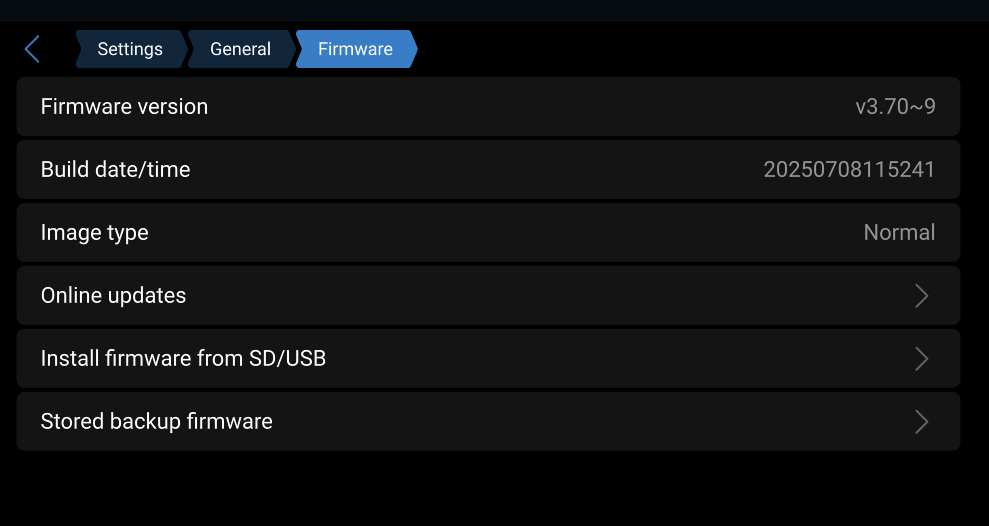Click the Online updates label text
Viewport: 989px width, 526px height.
point(113,296)
